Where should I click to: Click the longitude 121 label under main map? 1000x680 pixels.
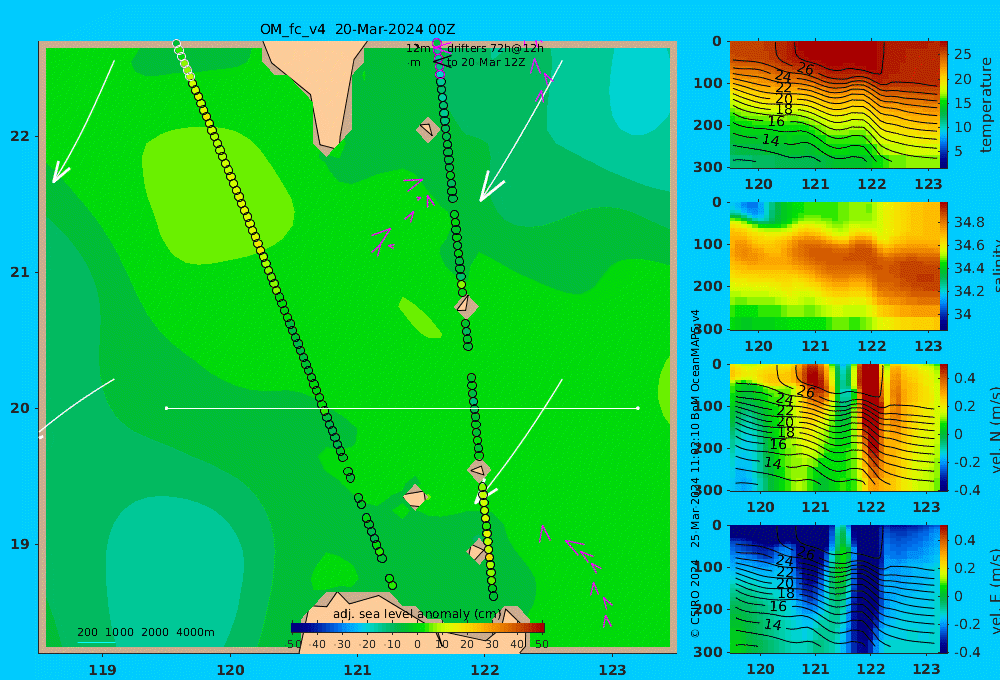357,670
